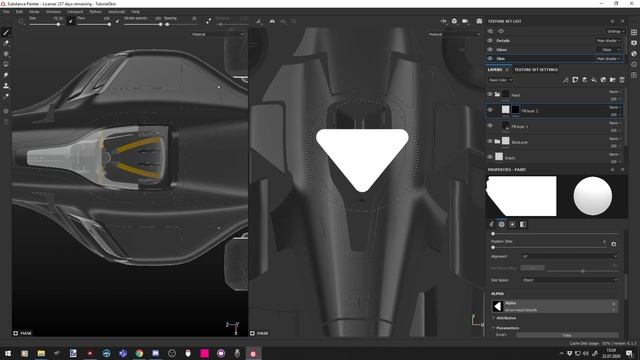Click the Brush properties button in Properties panel
This screenshot has width=640, height=360.
(x=491, y=224)
